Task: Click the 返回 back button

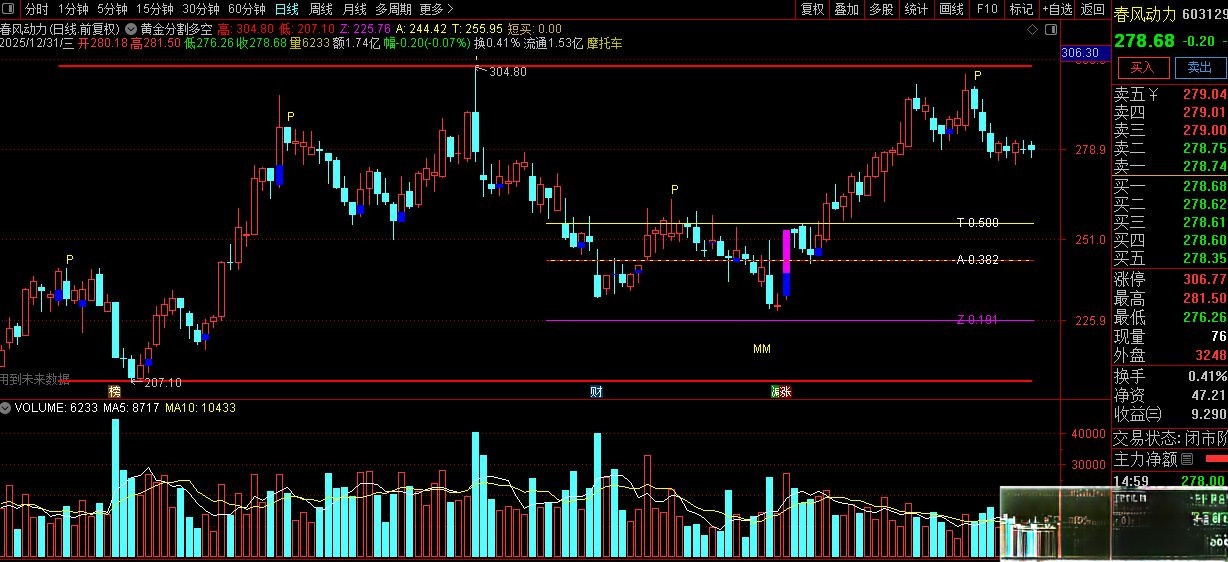Action: coord(1092,9)
